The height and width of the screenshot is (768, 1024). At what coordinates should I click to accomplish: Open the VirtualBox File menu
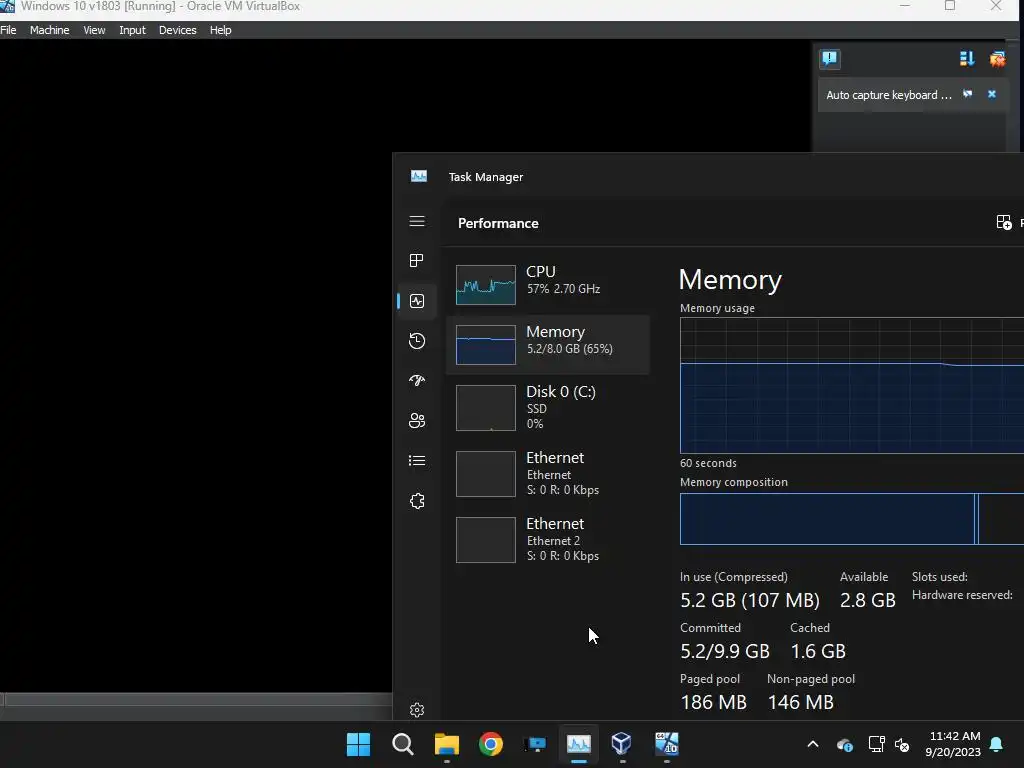(x=8, y=30)
